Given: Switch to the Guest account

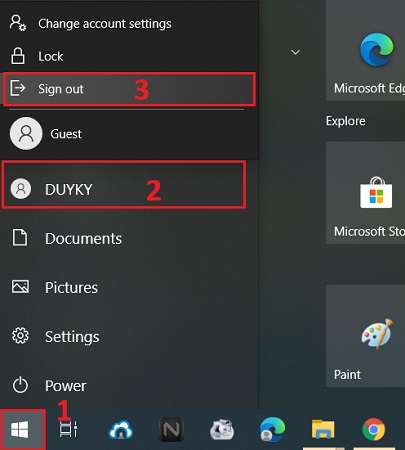Looking at the screenshot, I should (129, 134).
